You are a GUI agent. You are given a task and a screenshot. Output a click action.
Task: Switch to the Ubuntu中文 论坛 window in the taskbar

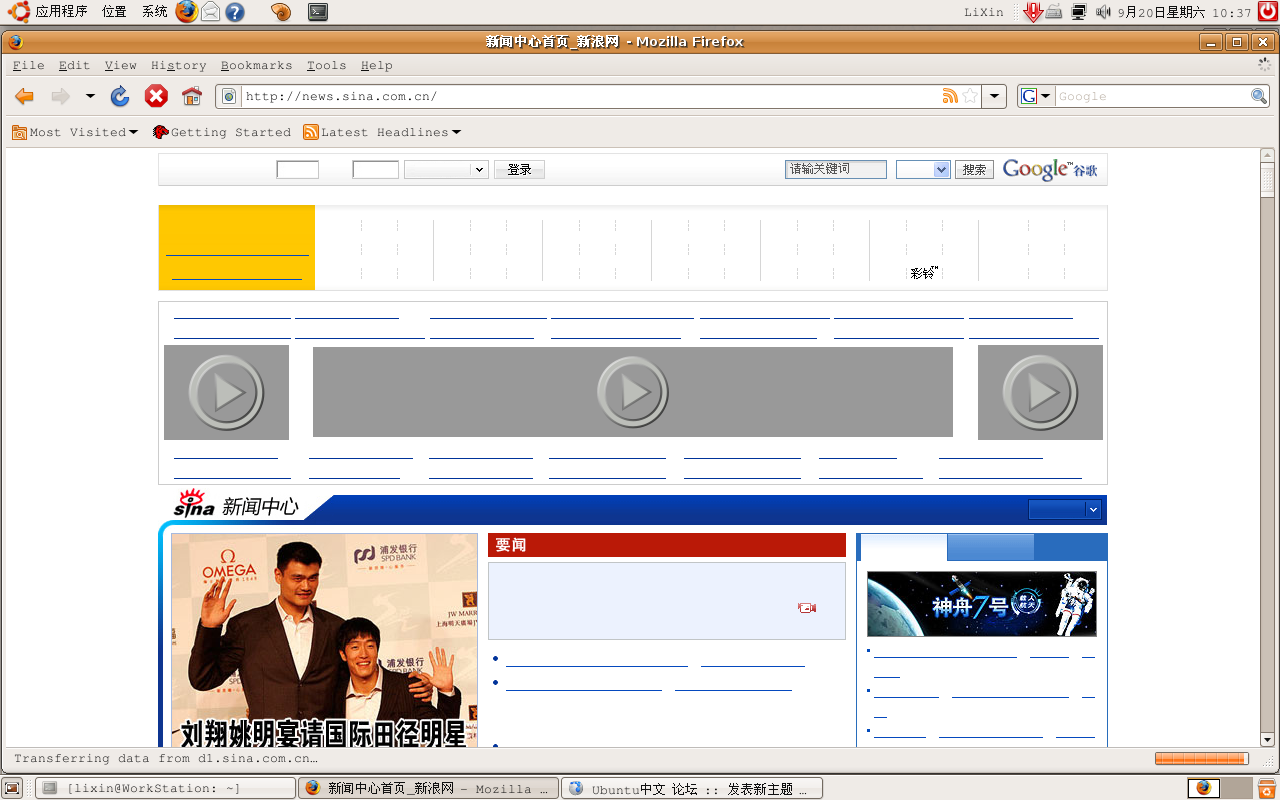pos(692,788)
